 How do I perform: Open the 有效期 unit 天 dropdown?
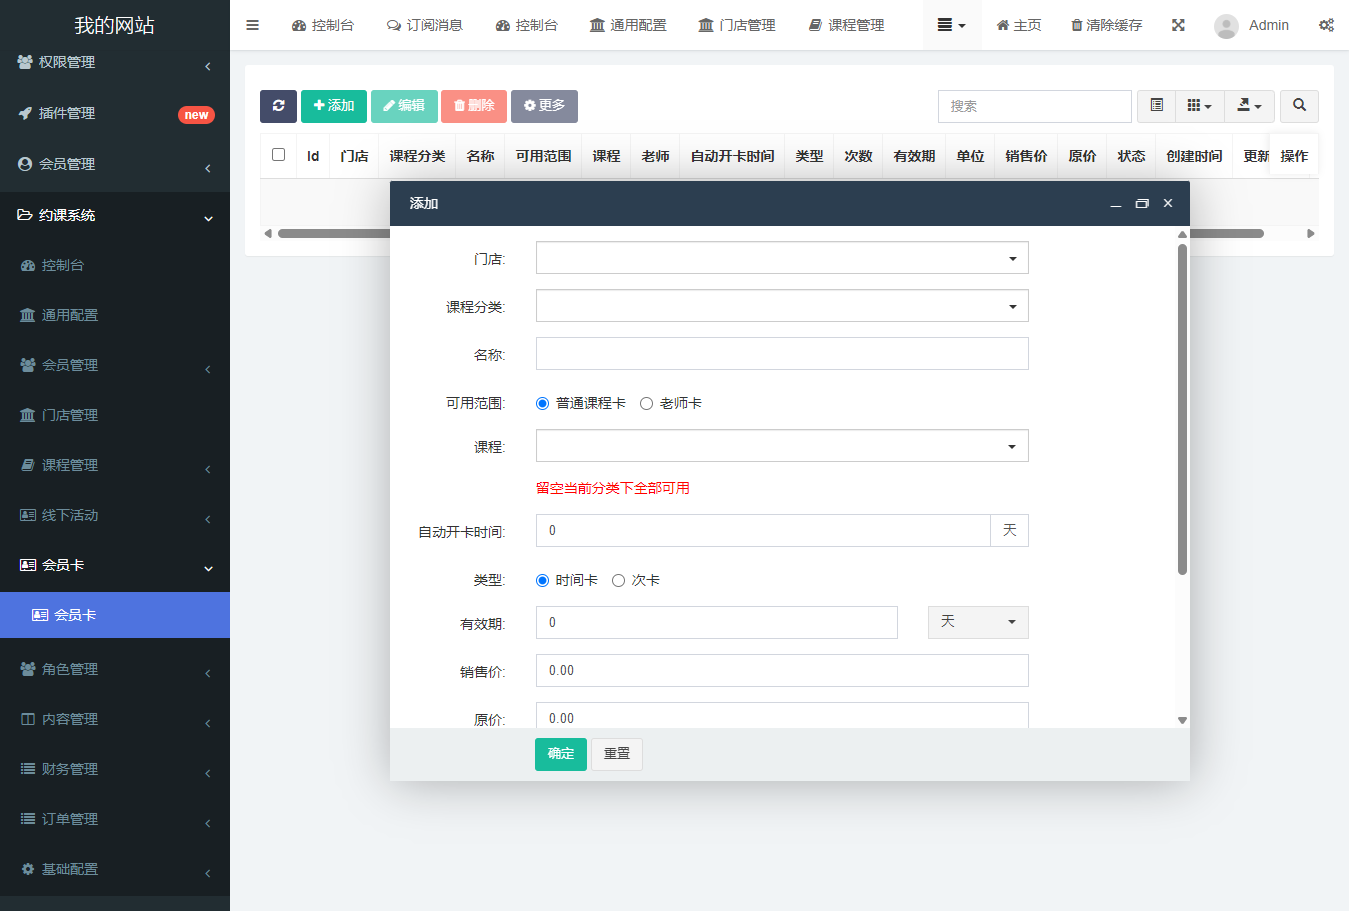point(978,622)
